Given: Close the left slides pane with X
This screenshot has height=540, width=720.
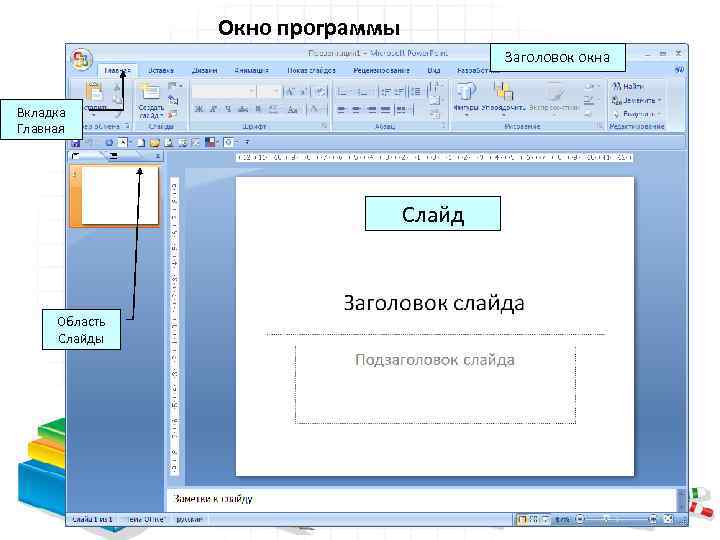Looking at the screenshot, I should pyautogui.click(x=158, y=156).
